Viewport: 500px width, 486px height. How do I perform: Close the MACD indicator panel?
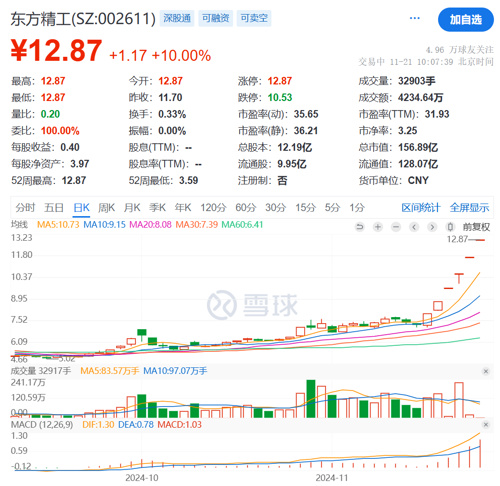(486, 425)
